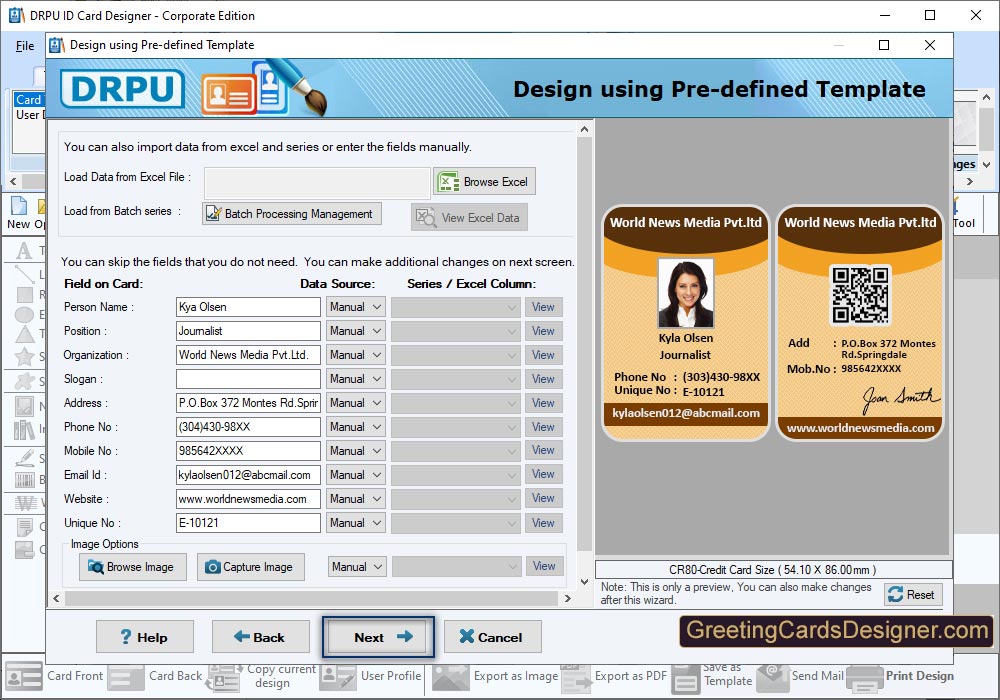The height and width of the screenshot is (700, 1000).
Task: Select the Signature tool icon in left toolbar
Action: click(24, 458)
